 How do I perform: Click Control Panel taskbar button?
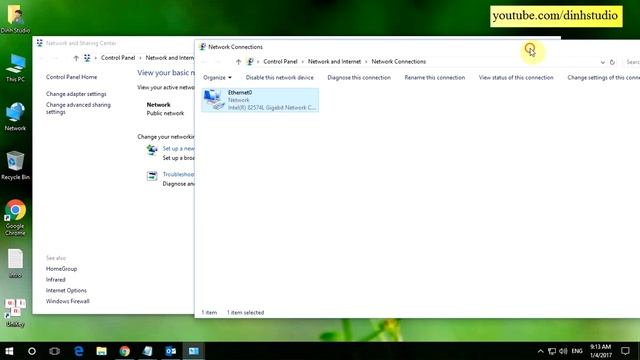tap(193, 351)
